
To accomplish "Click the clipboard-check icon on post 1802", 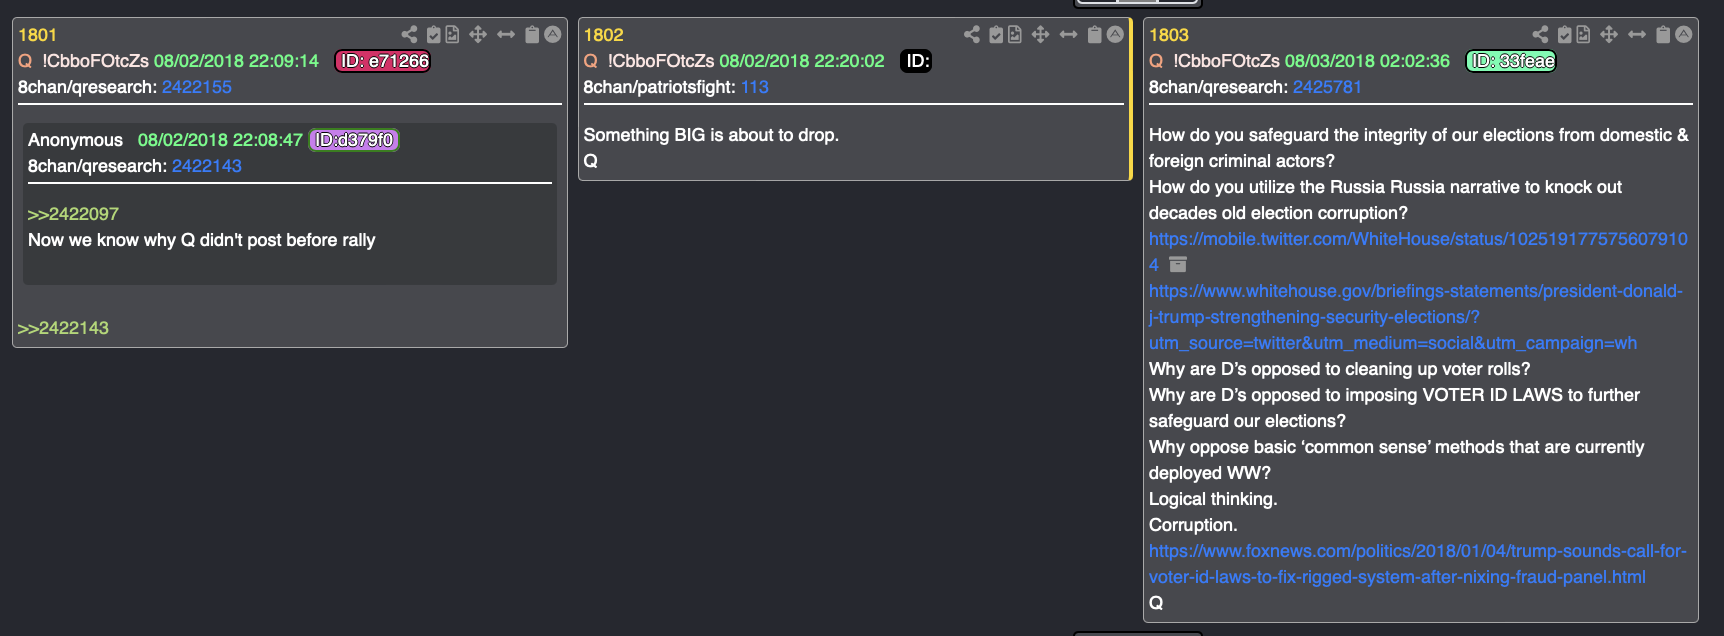I will click(996, 35).
